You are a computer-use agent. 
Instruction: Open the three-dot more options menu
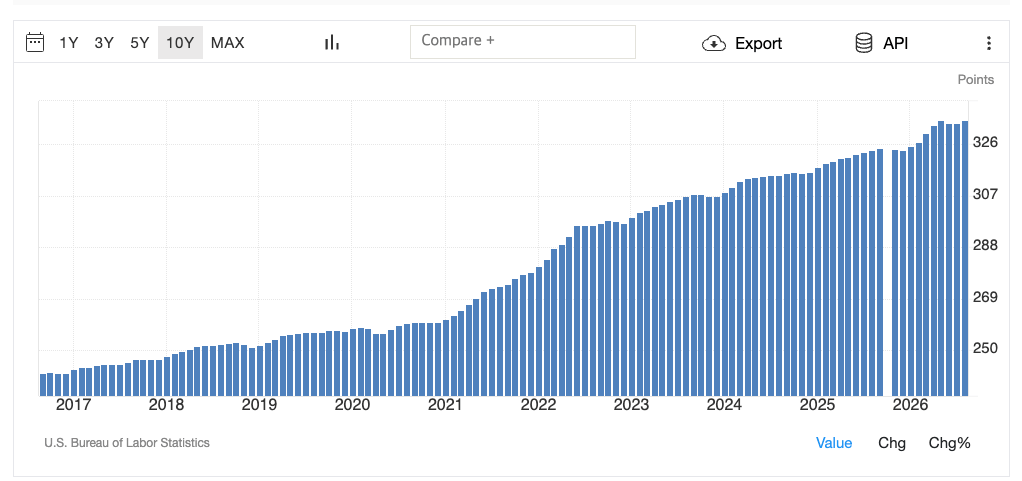pyautogui.click(x=989, y=43)
